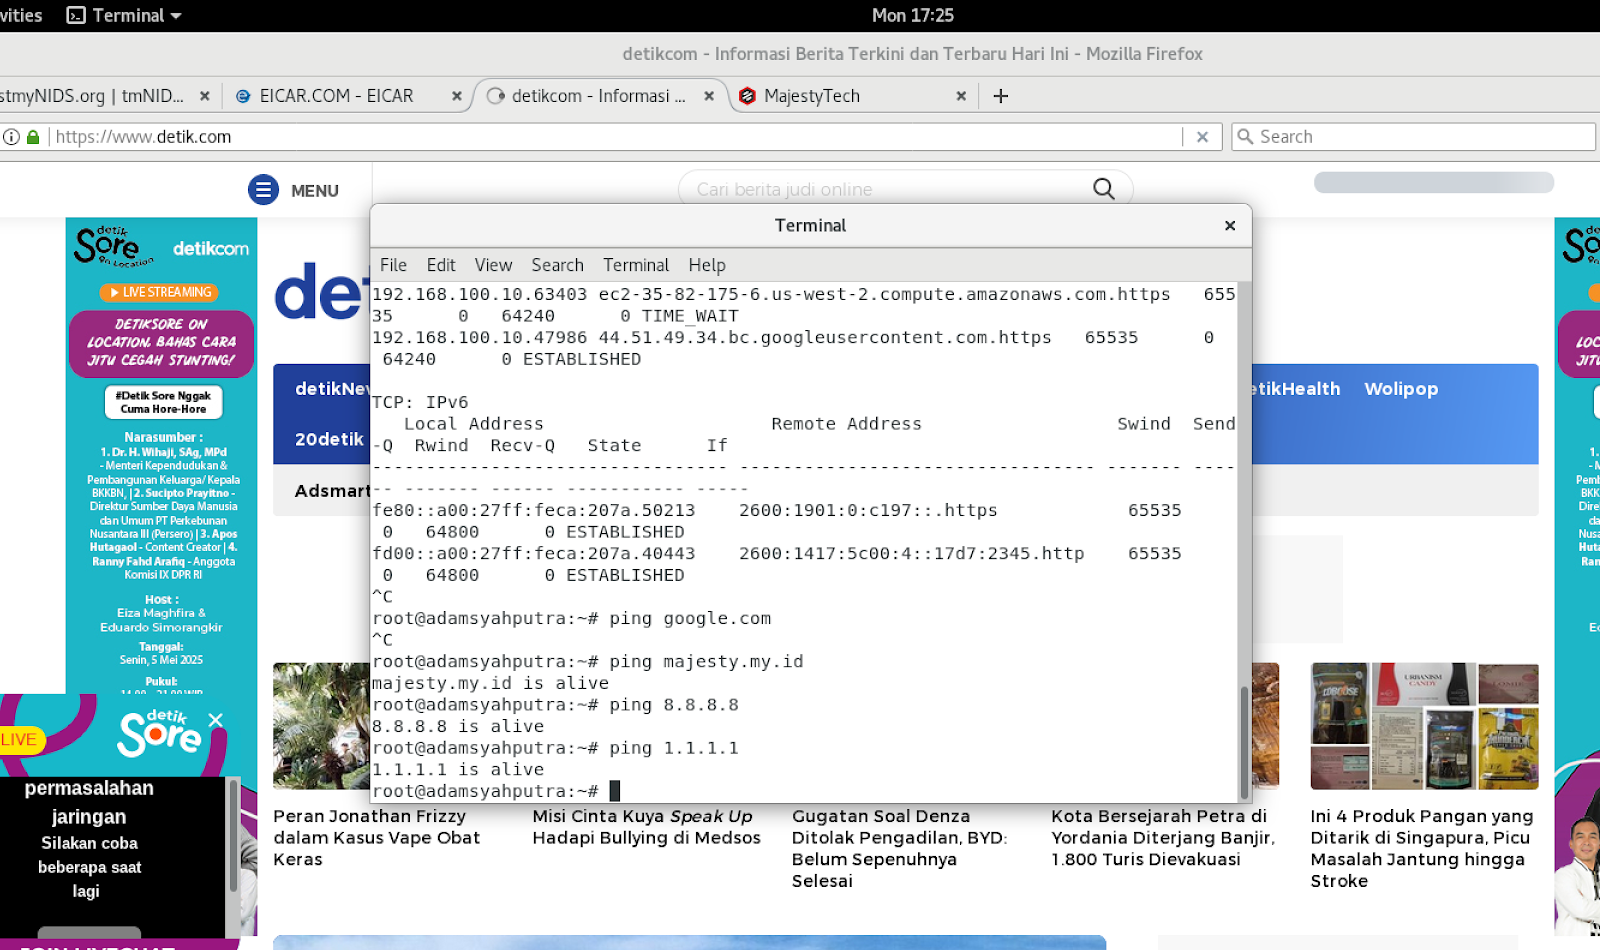The width and height of the screenshot is (1600, 950).
Task: Close the EICAR.COM tab
Action: [x=457, y=96]
